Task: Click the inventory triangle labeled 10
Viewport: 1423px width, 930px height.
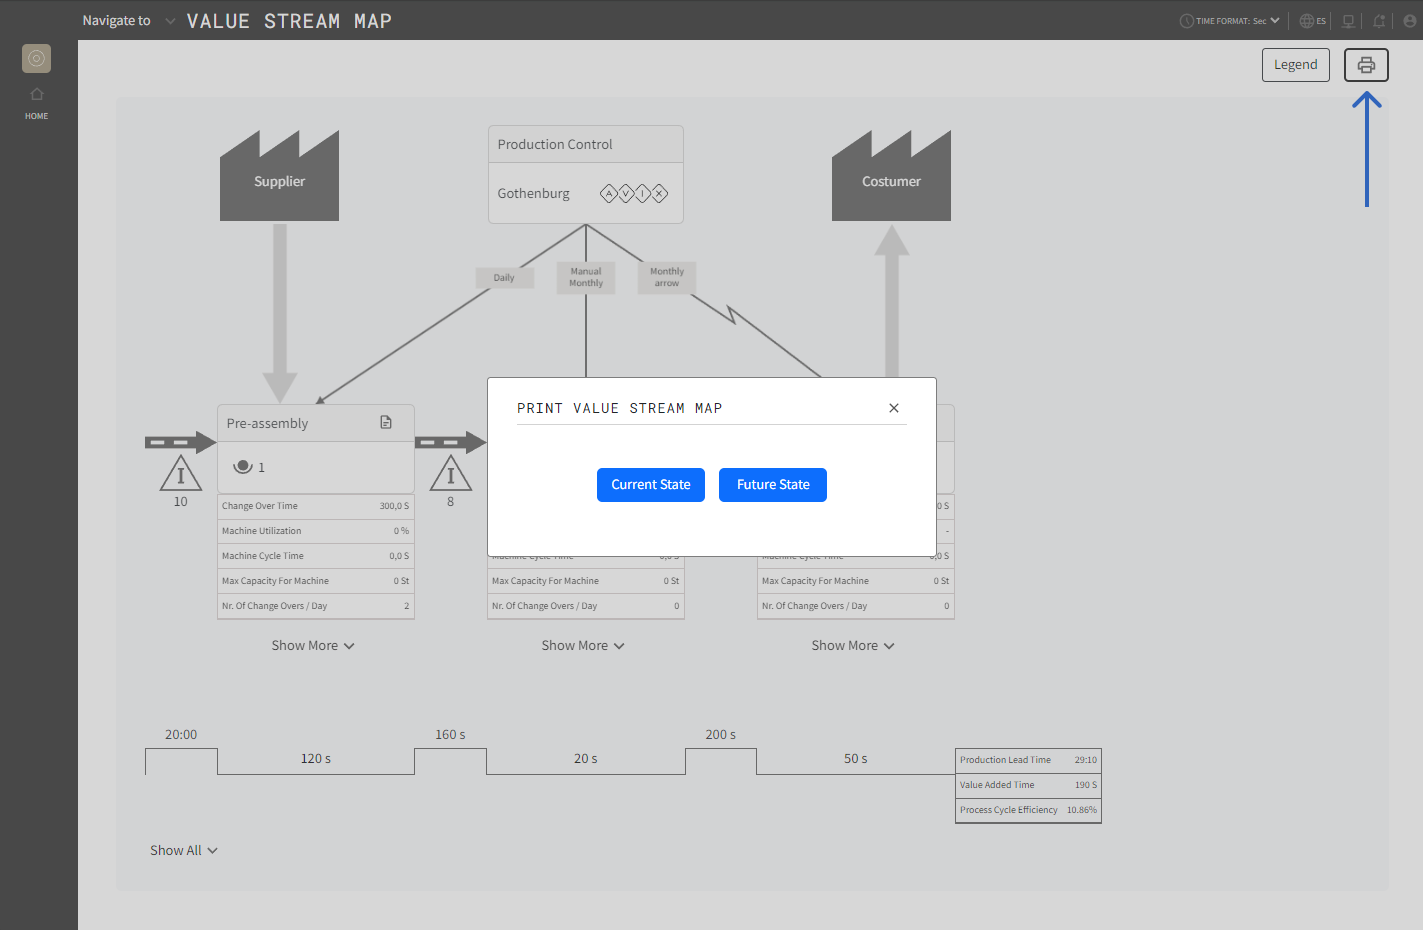Action: [181, 474]
